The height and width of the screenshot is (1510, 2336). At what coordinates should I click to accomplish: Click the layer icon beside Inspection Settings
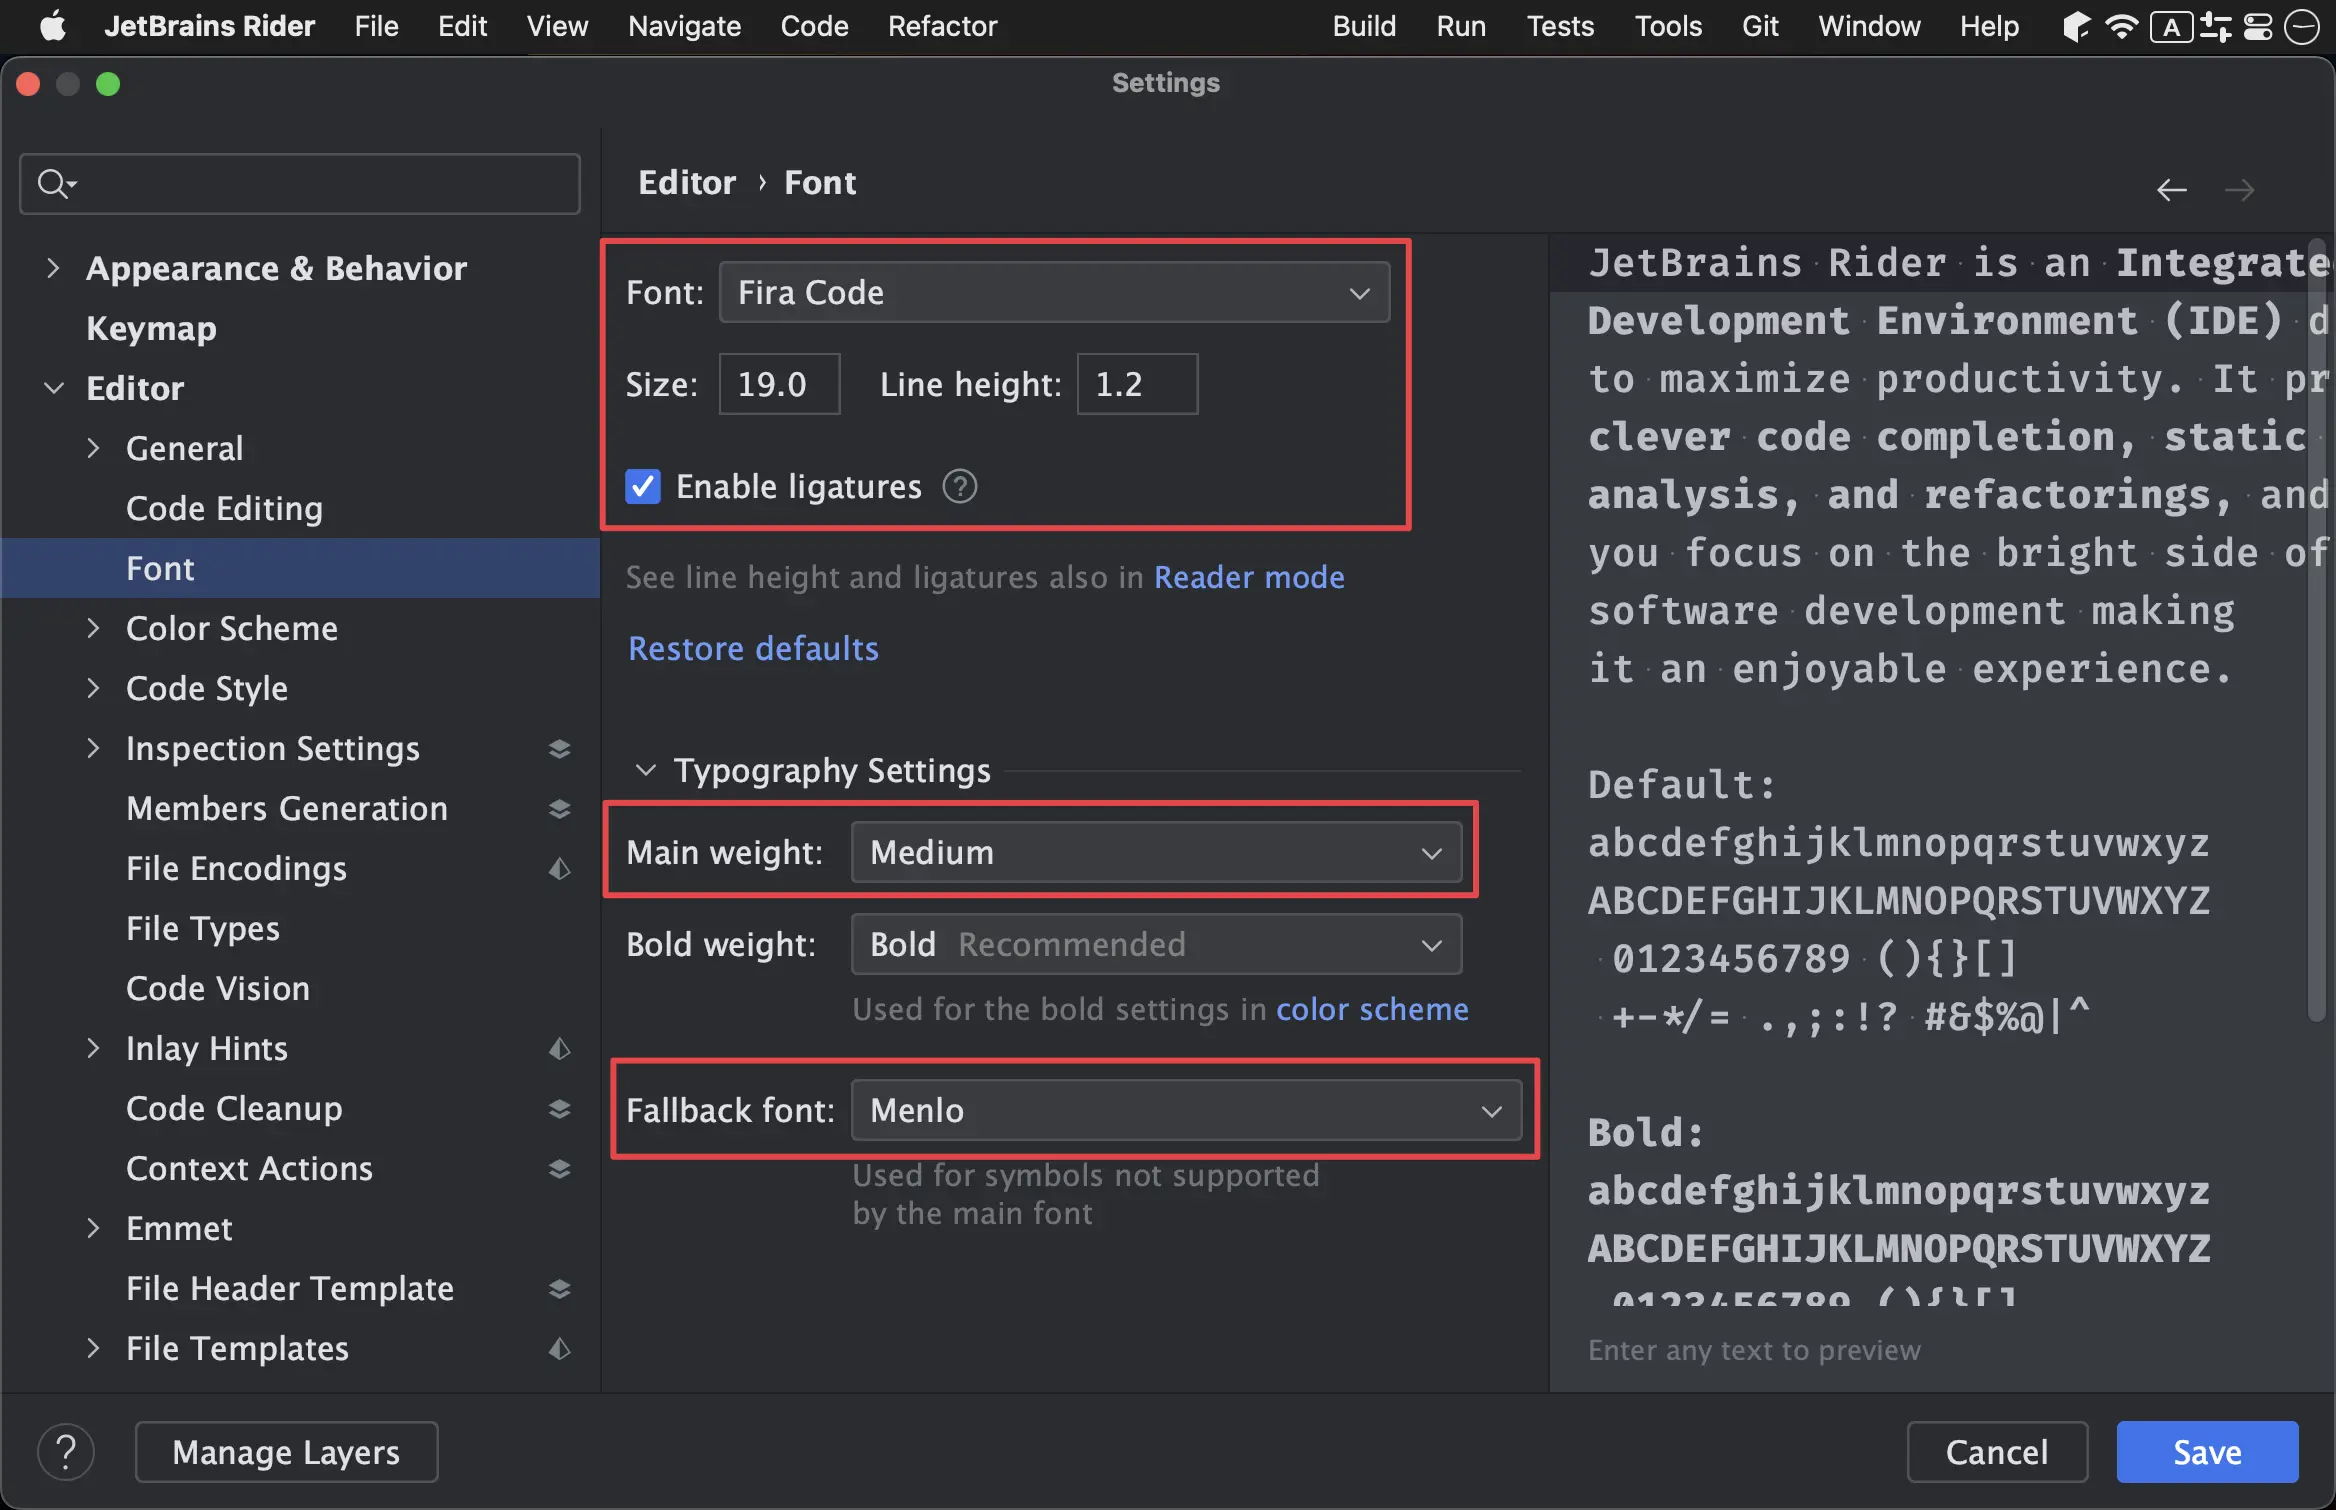coord(560,749)
